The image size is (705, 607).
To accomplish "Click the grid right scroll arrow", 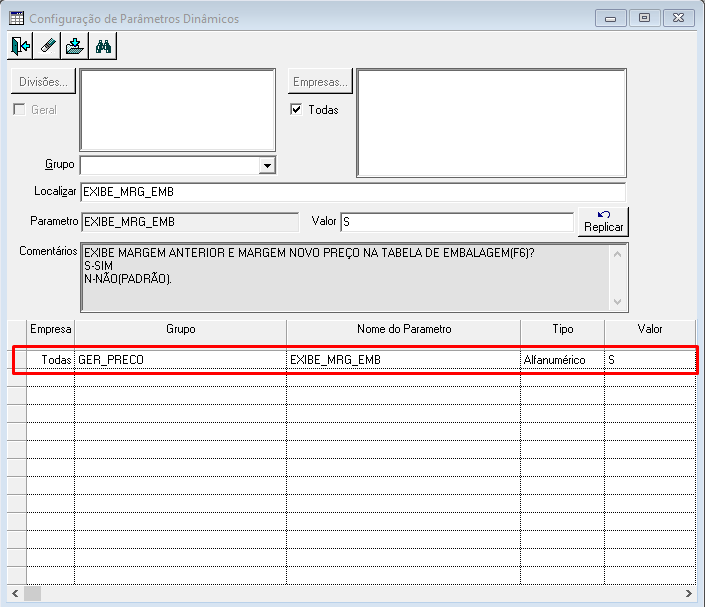I will 688,594.
